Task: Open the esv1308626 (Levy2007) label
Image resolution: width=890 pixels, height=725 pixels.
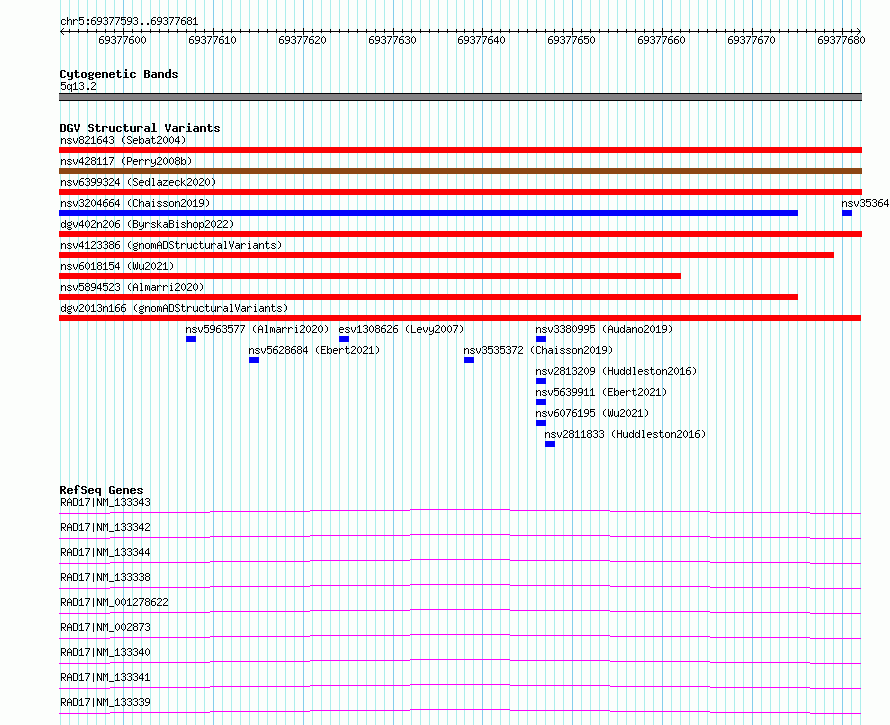Action: pos(401,329)
